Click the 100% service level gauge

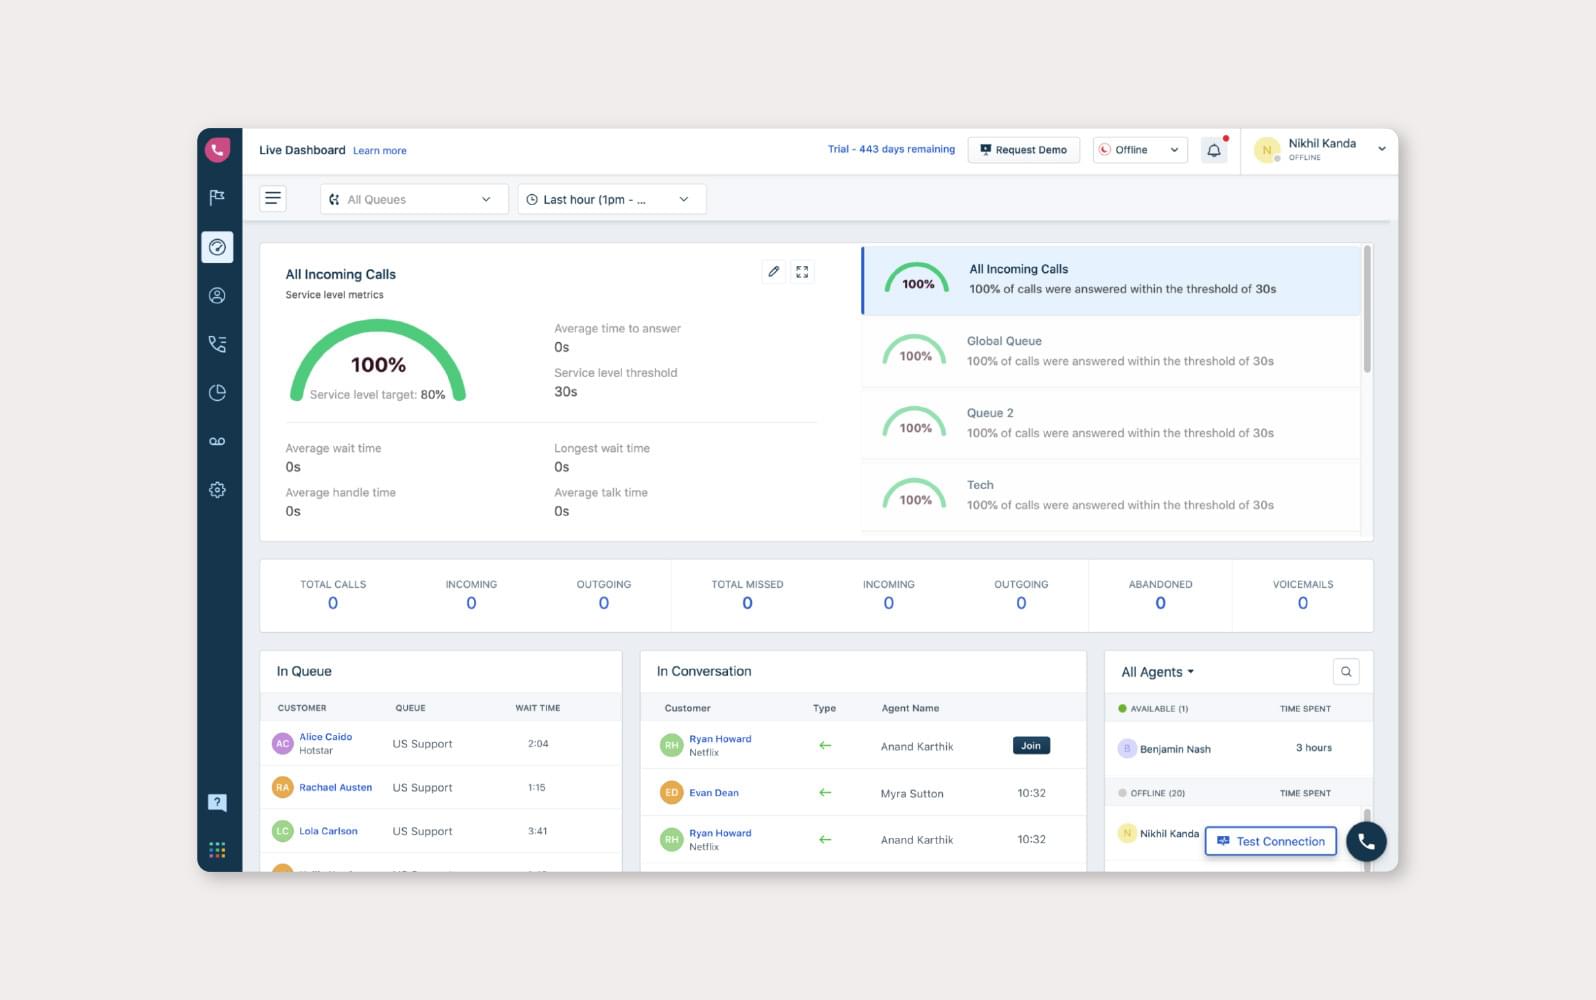point(378,361)
